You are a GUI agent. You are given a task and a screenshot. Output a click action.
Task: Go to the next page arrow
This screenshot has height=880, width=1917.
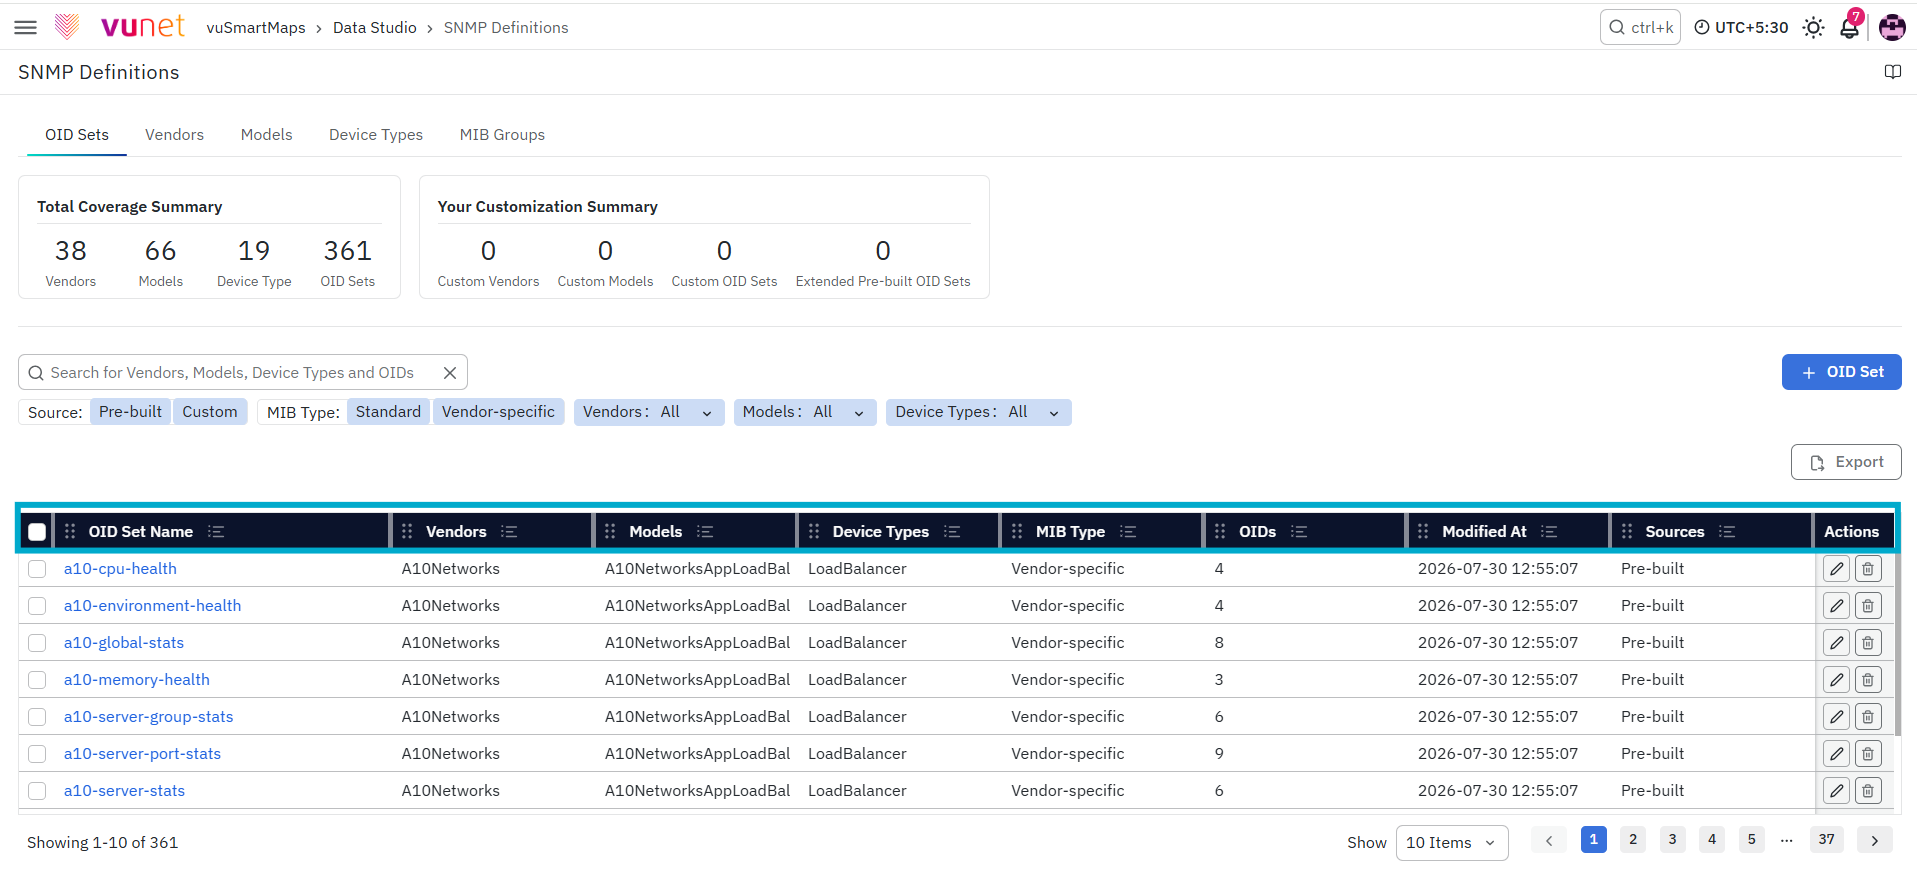tap(1875, 841)
